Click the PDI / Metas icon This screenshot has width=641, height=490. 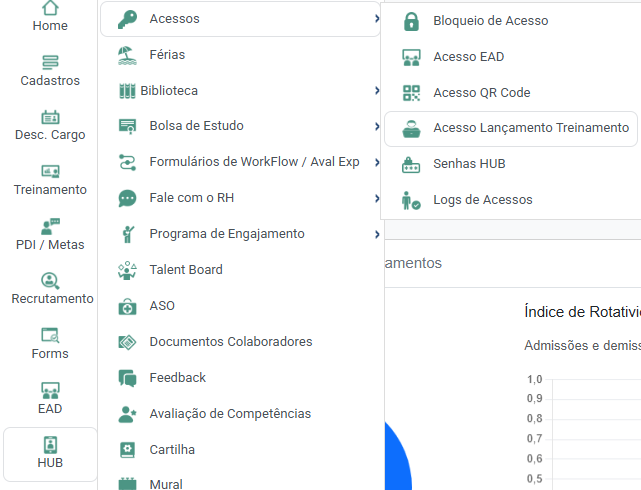coord(50,226)
